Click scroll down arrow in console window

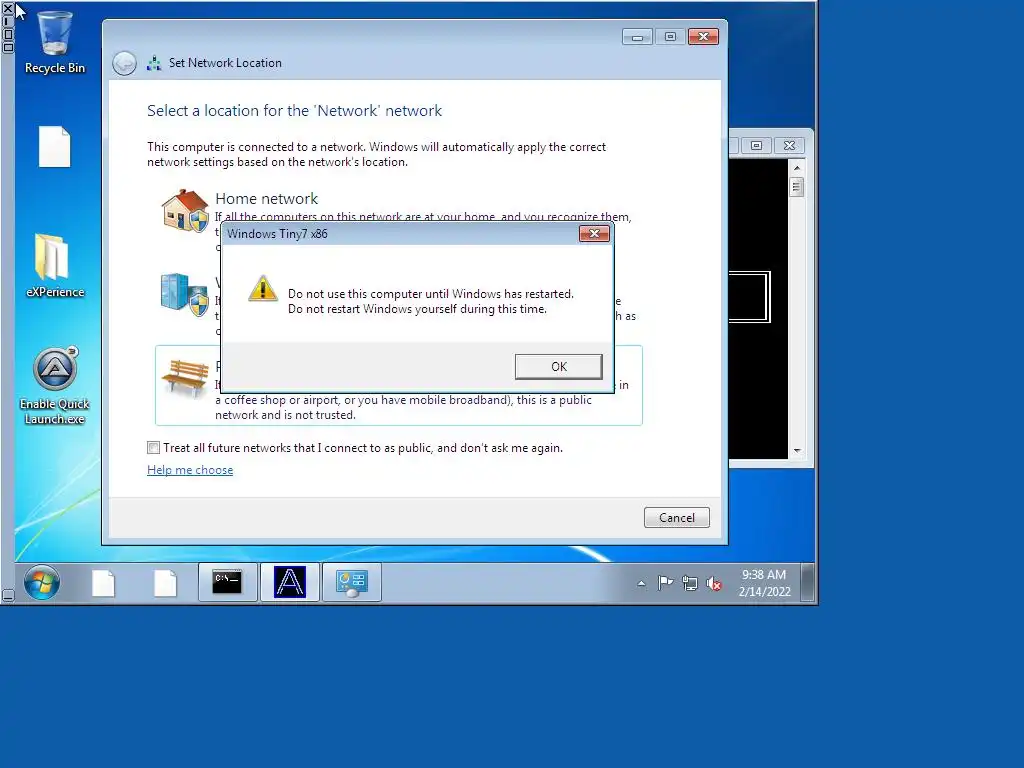pyautogui.click(x=797, y=451)
